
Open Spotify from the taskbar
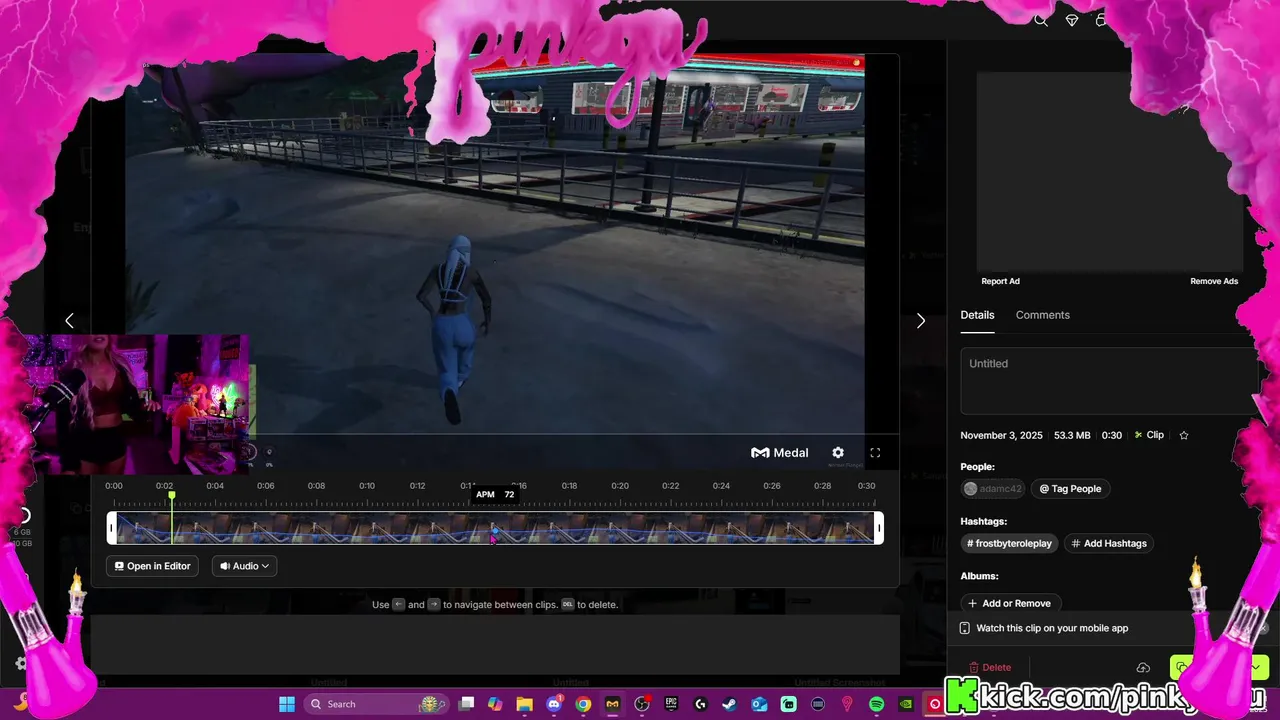coord(877,704)
